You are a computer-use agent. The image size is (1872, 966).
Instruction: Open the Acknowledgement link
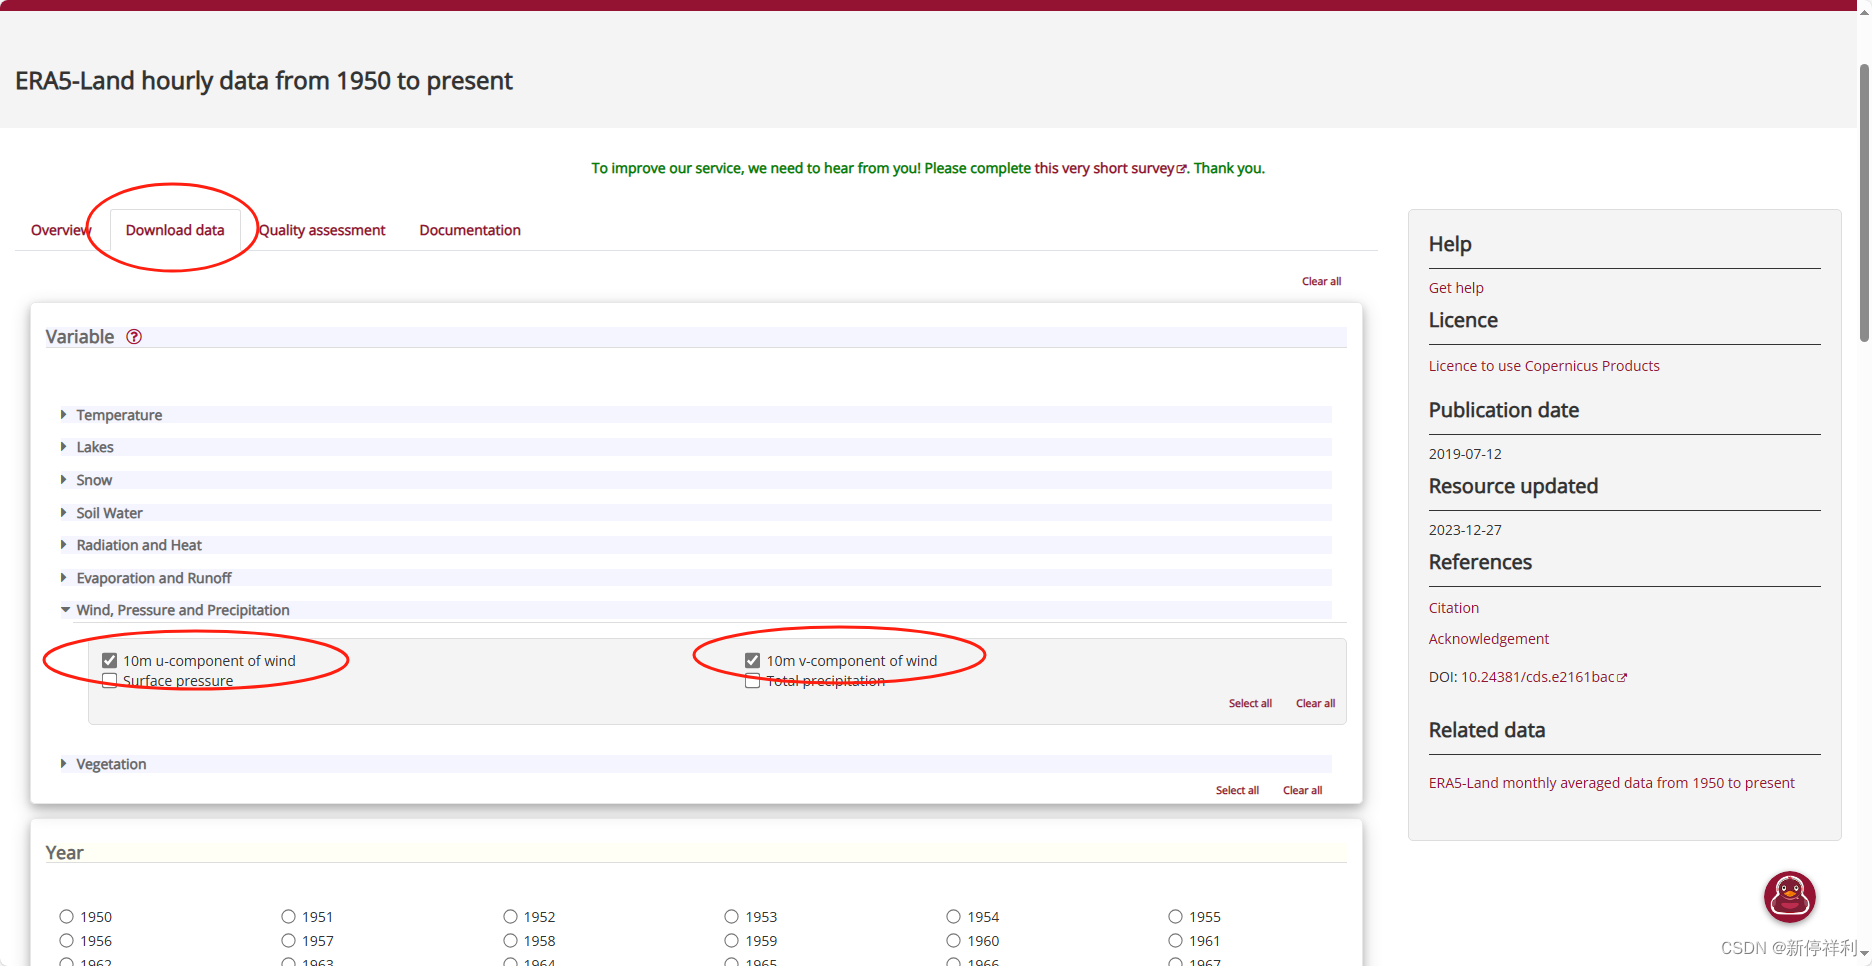point(1488,639)
